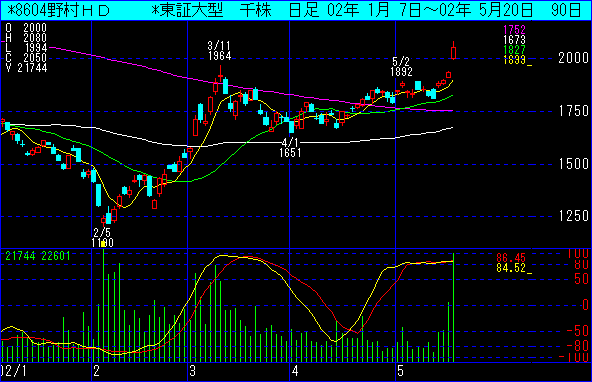
Task: Click the green moving average value 1827
Action: click(514, 50)
